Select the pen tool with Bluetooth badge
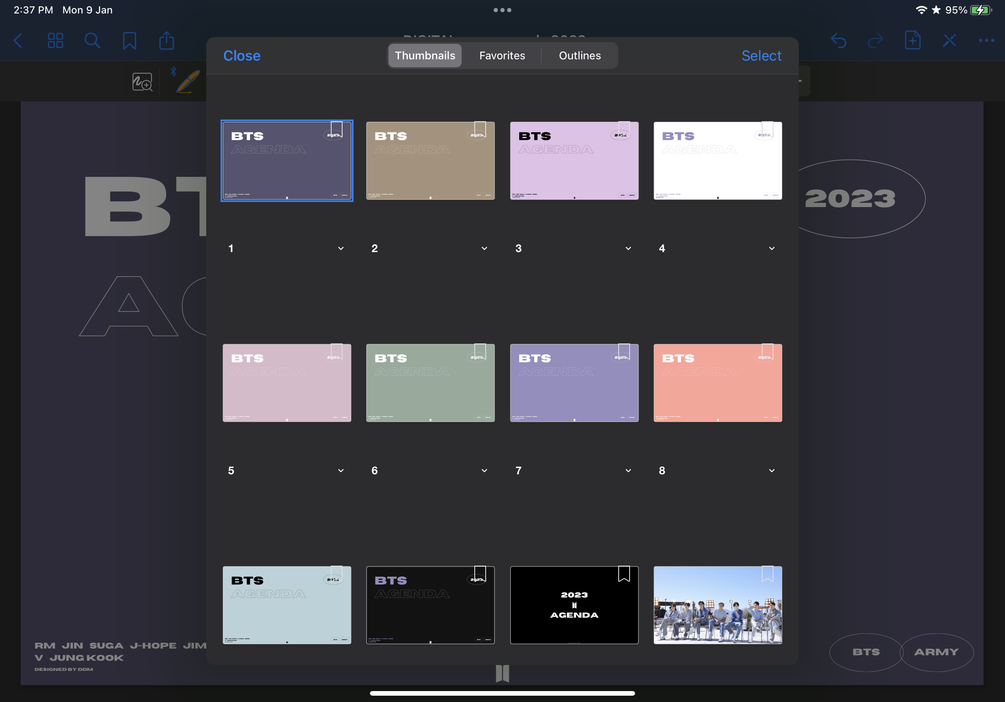The width and height of the screenshot is (1005, 702). [185, 81]
